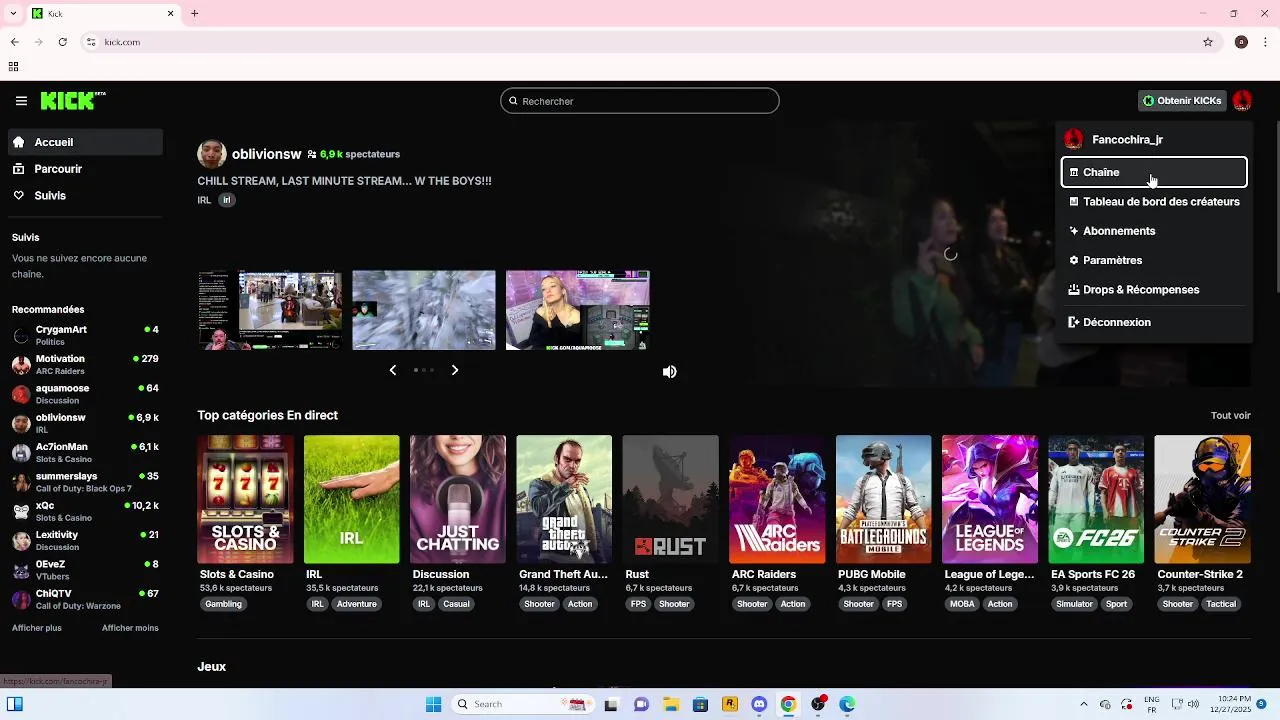Open Ac7ionMan in recommended list
Image resolution: width=1280 pixels, height=720 pixels.
click(x=85, y=452)
